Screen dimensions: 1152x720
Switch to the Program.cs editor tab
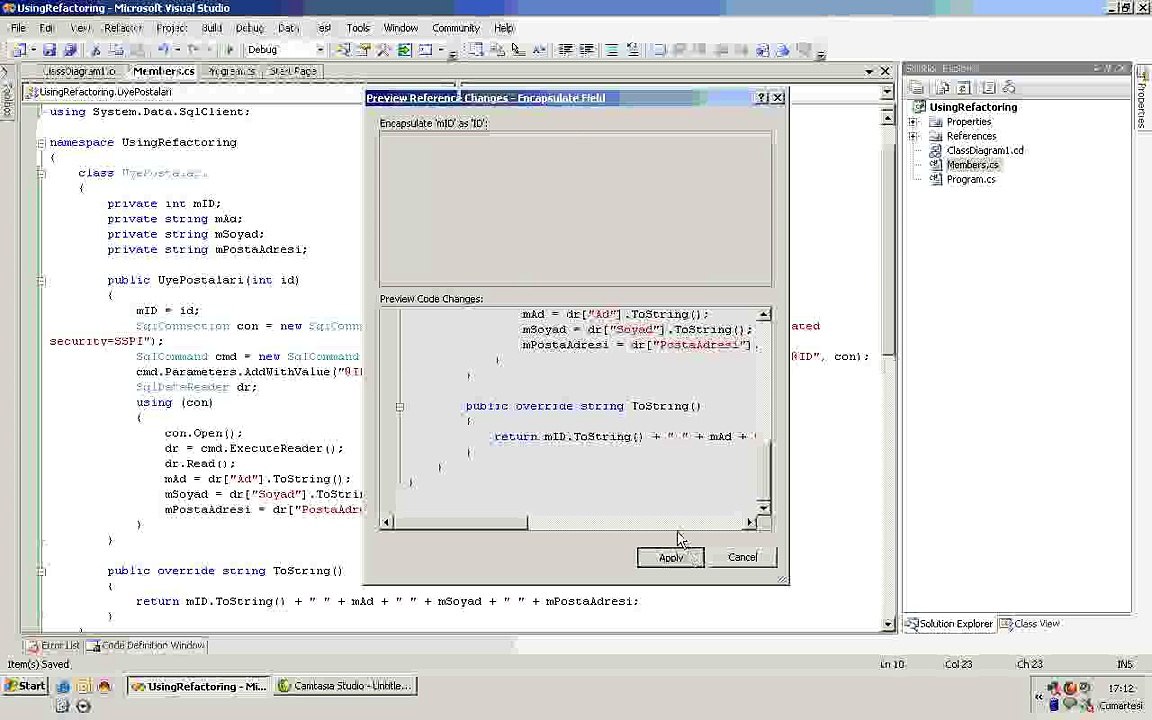231,71
